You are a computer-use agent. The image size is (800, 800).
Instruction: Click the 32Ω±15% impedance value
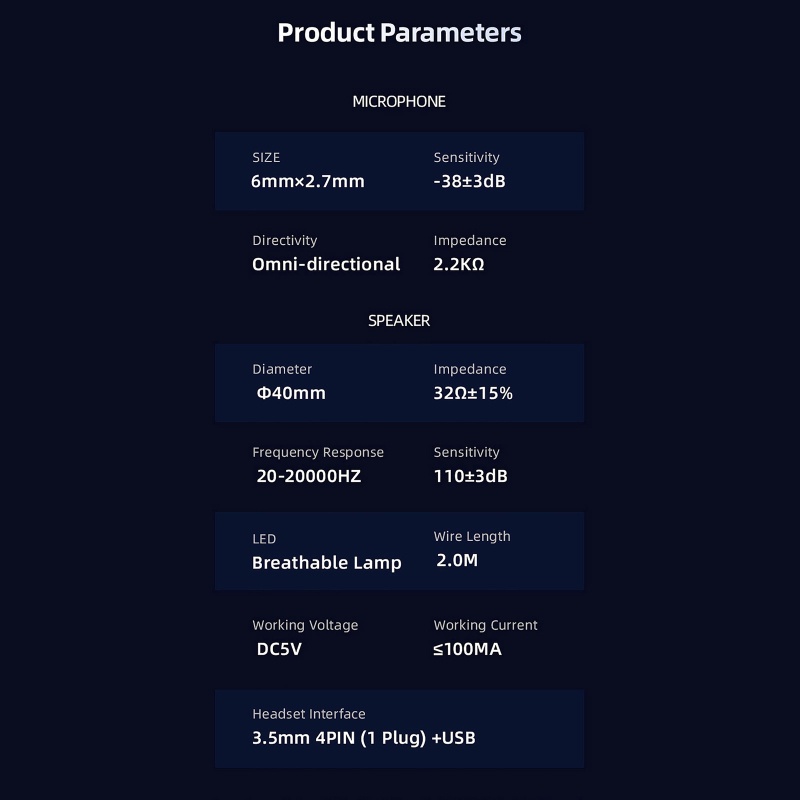click(473, 393)
